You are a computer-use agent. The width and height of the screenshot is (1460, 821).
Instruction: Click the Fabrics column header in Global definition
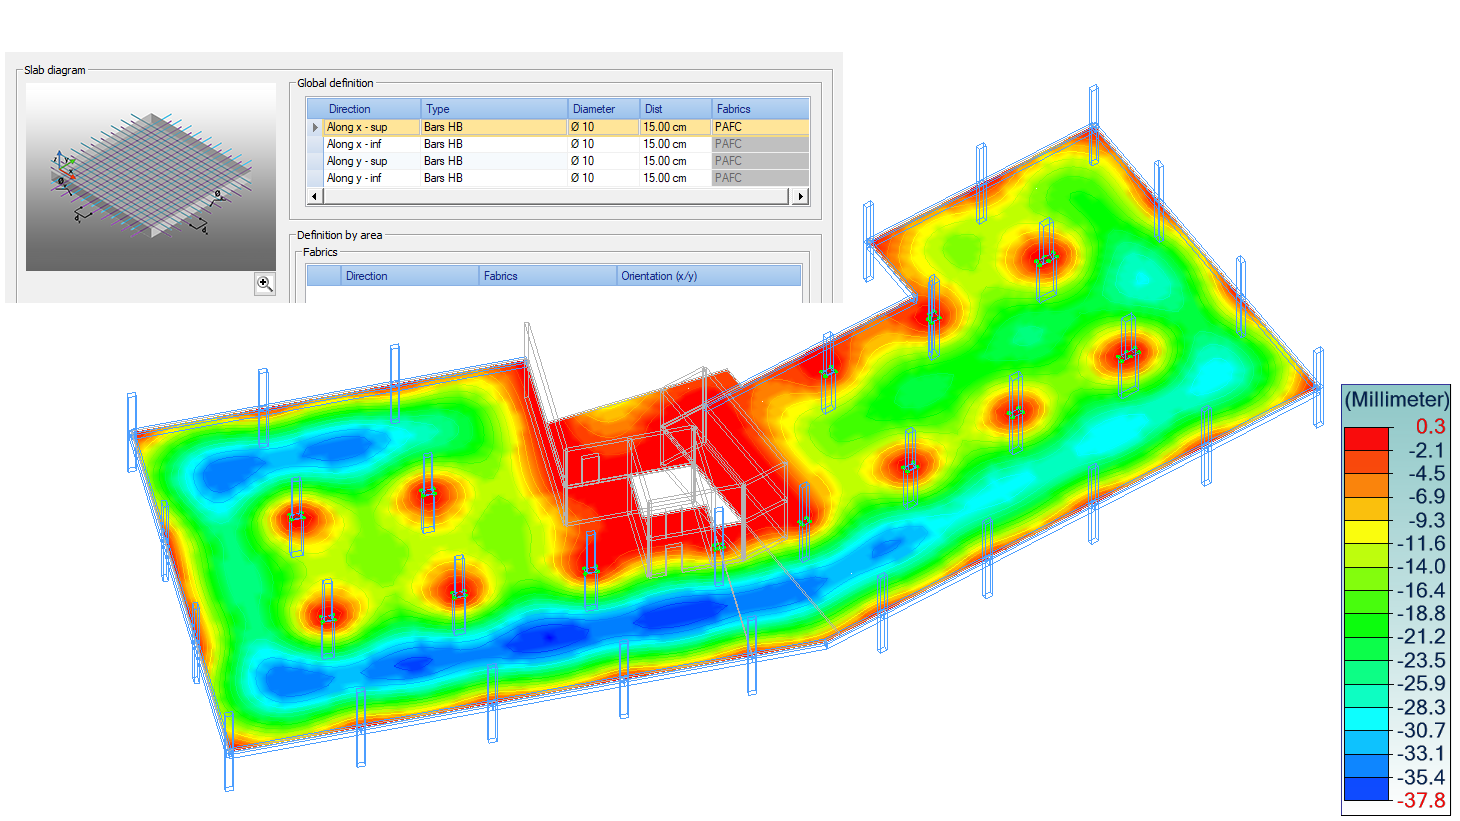(760, 109)
